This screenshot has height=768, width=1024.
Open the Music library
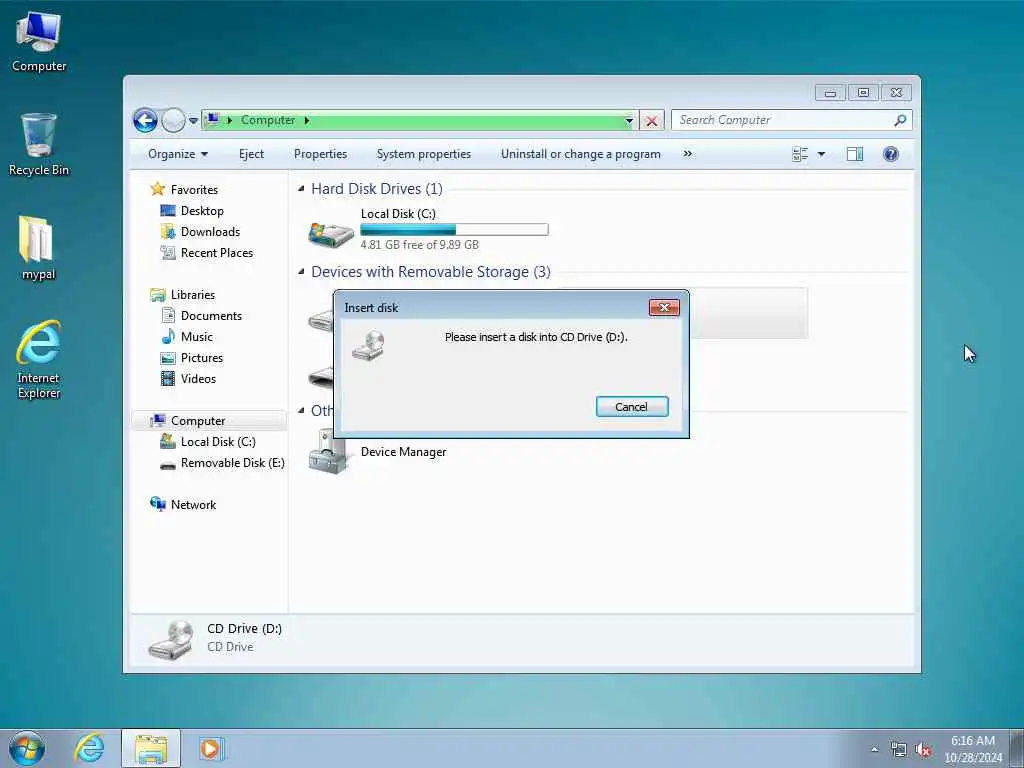(x=197, y=337)
